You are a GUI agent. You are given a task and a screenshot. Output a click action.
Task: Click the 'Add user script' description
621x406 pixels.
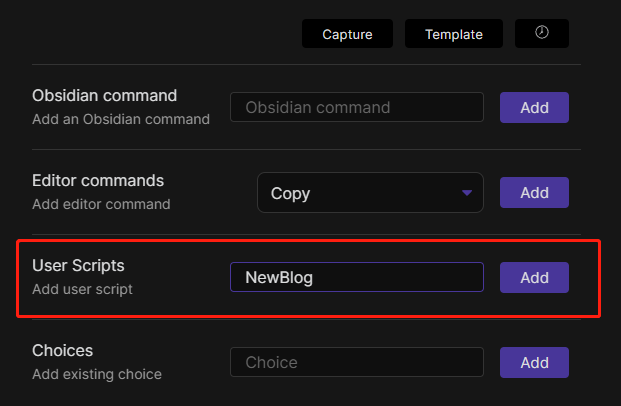82,289
